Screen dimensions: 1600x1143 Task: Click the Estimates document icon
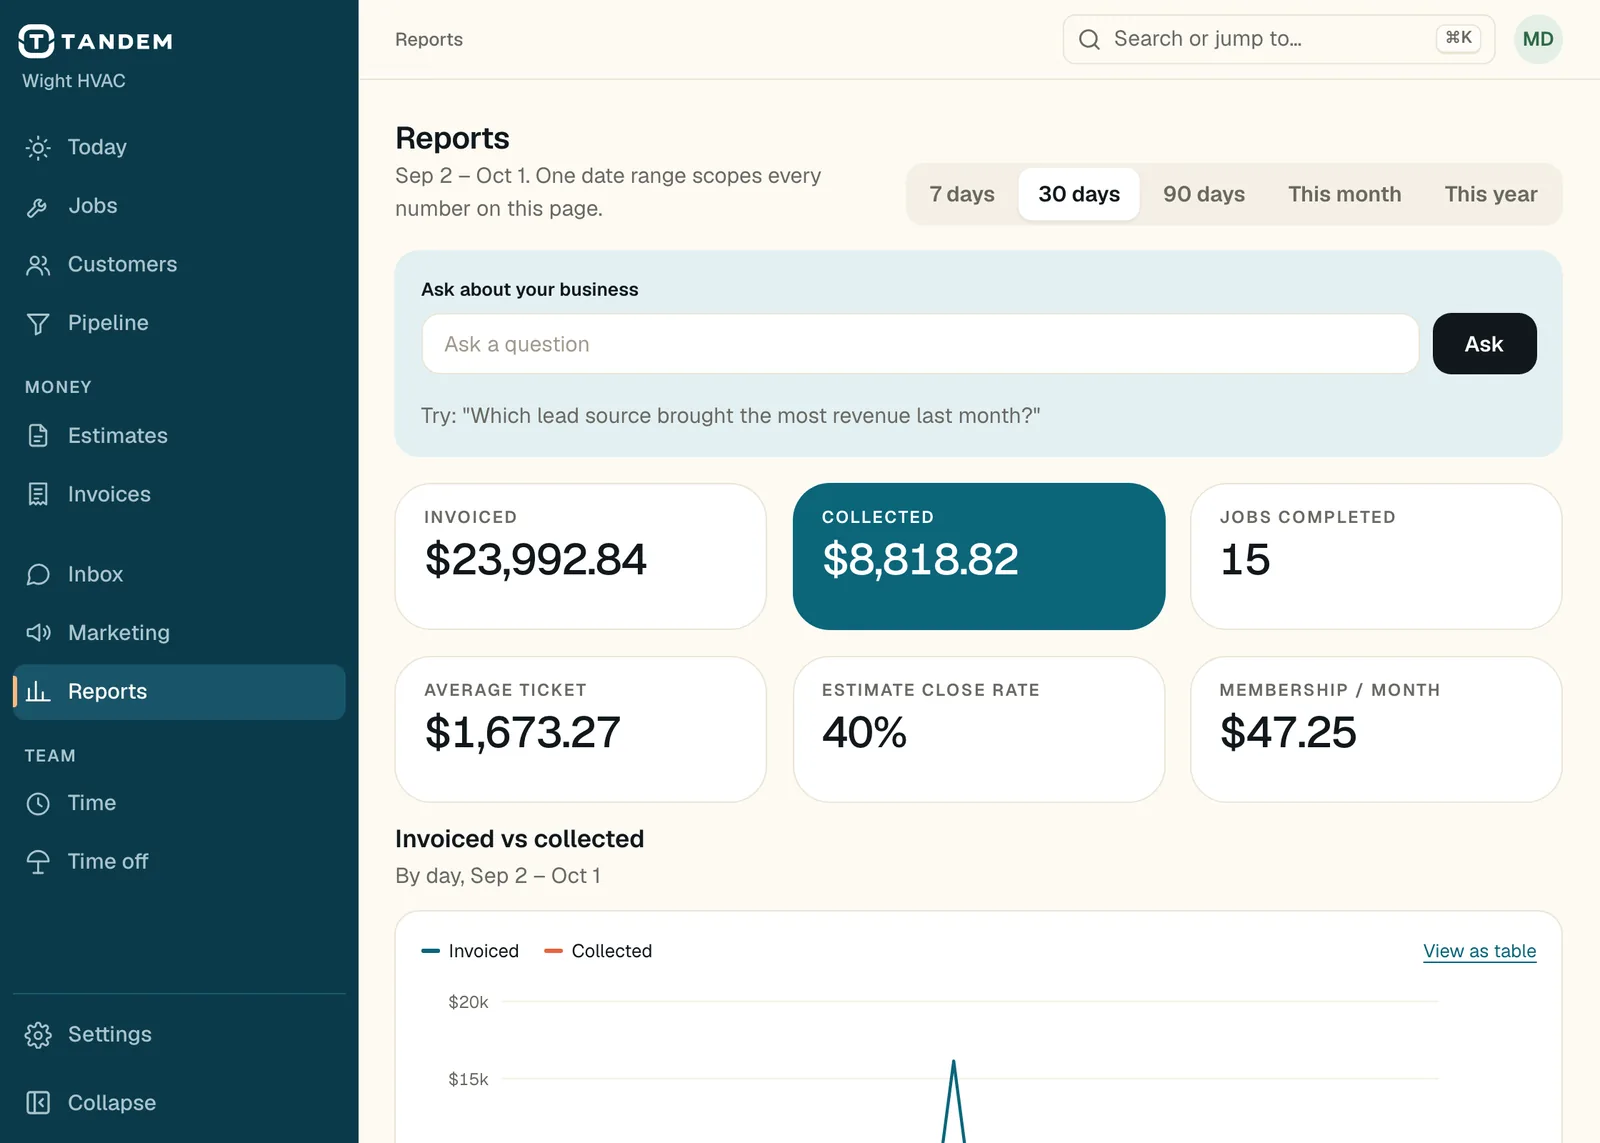coord(38,436)
